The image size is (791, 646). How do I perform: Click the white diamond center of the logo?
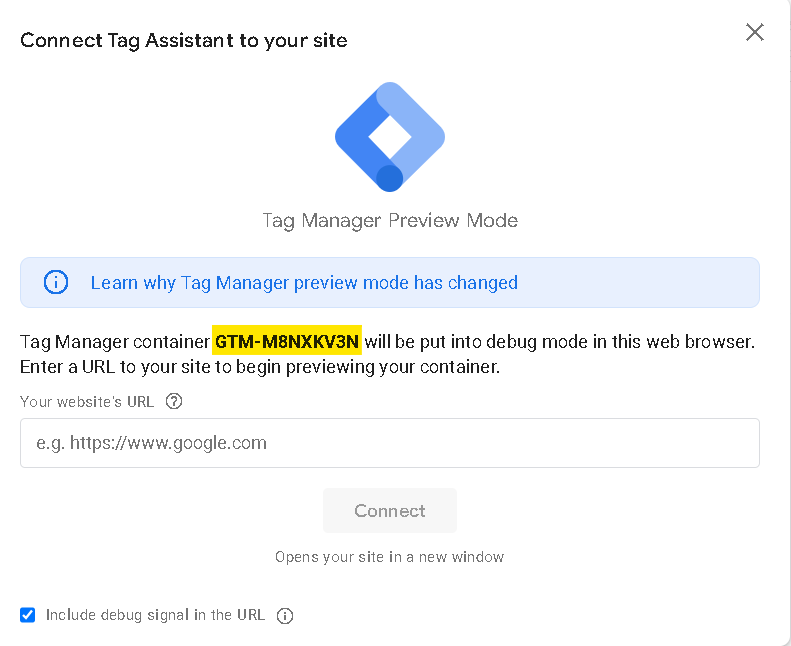tap(390, 137)
